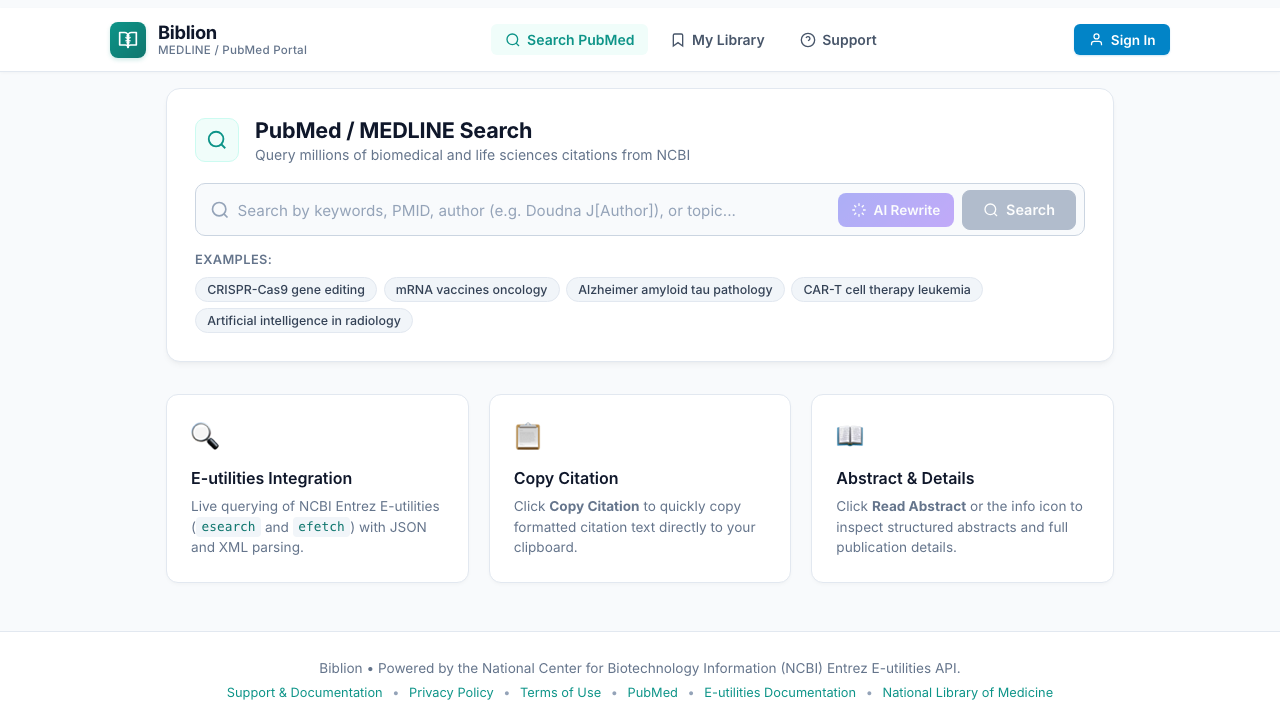Click the Copy Citation card heading
Screen dimensions: 1280x728
566,478
